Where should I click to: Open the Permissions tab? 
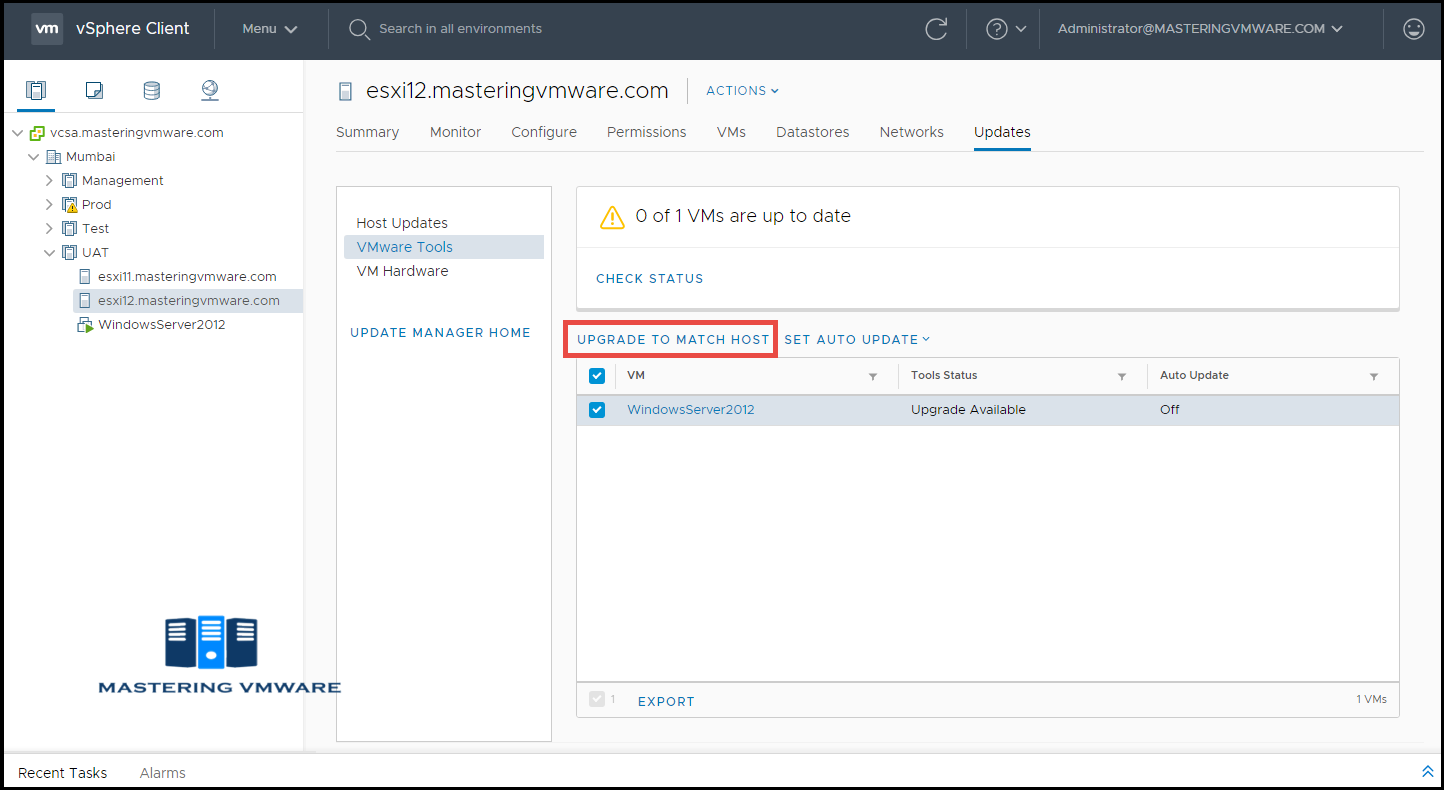point(646,132)
